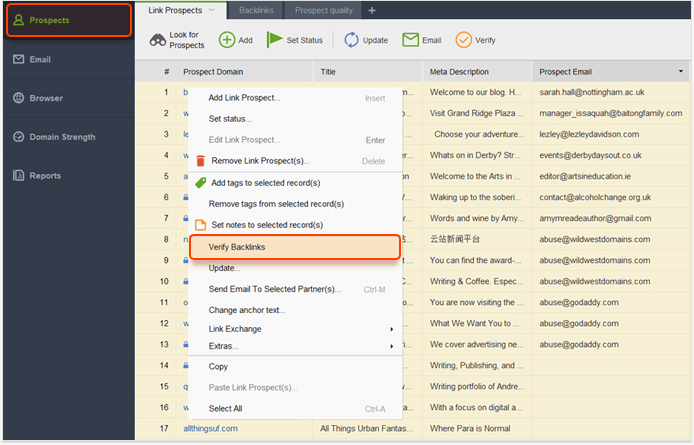This screenshot has height=445, width=694.
Task: Click the Look for Prospects binoculars icon
Action: tap(158, 40)
